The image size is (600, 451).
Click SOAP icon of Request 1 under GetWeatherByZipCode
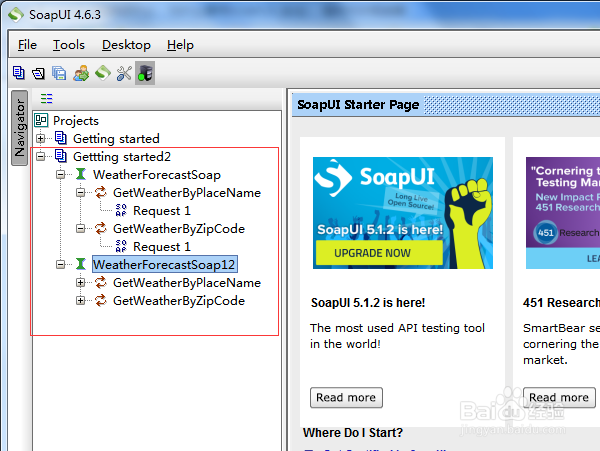(121, 246)
